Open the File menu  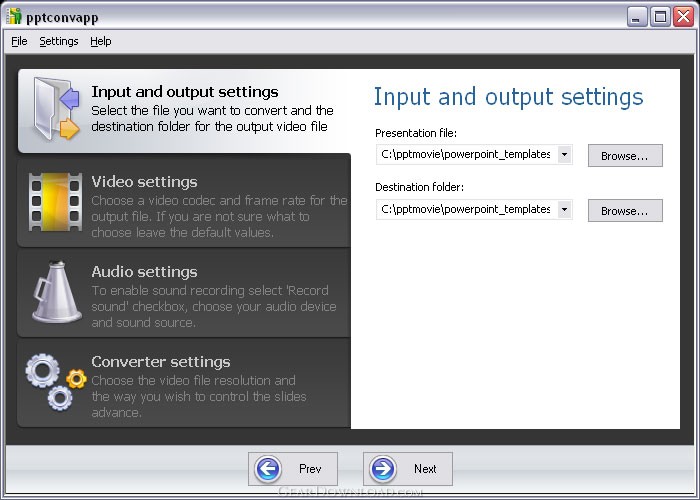click(19, 42)
